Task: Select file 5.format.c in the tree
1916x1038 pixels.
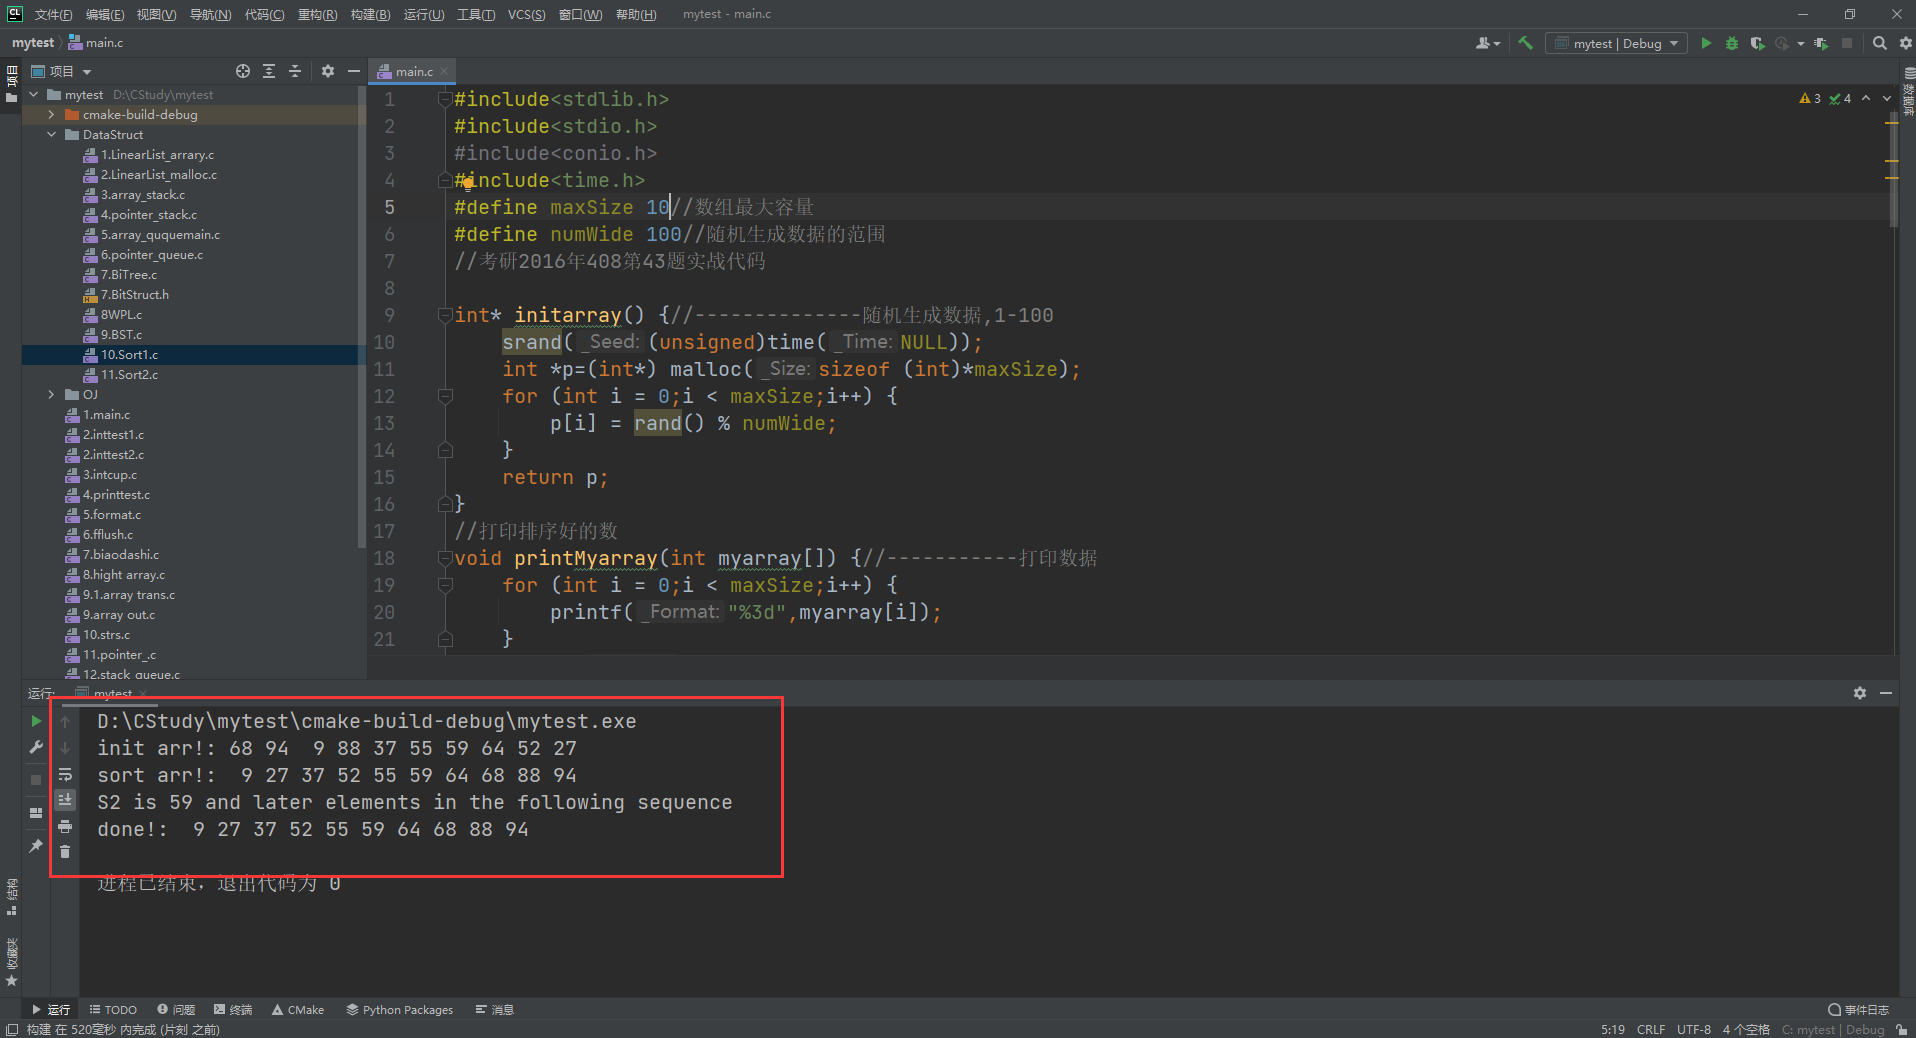Action: point(112,514)
